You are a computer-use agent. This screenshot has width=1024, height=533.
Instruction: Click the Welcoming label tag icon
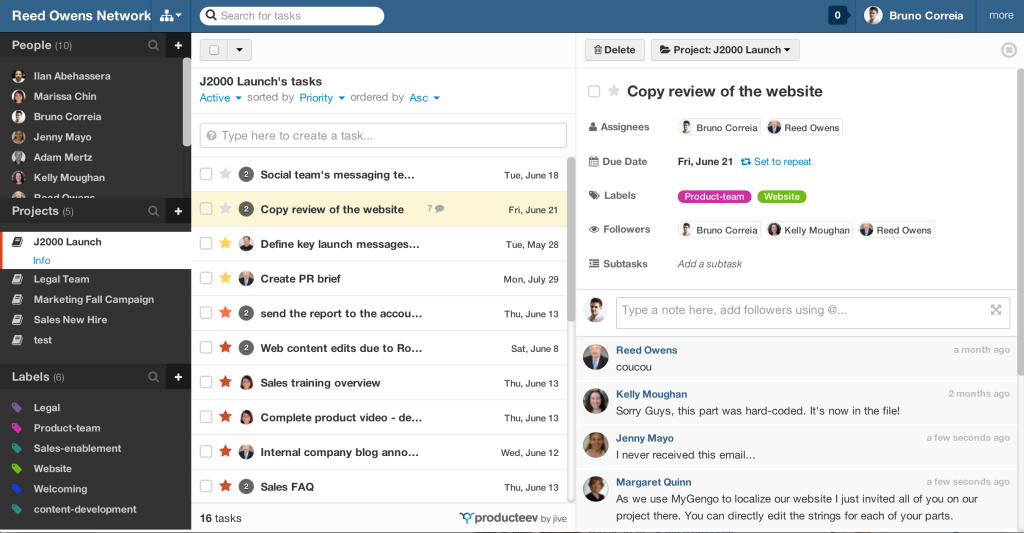17,489
